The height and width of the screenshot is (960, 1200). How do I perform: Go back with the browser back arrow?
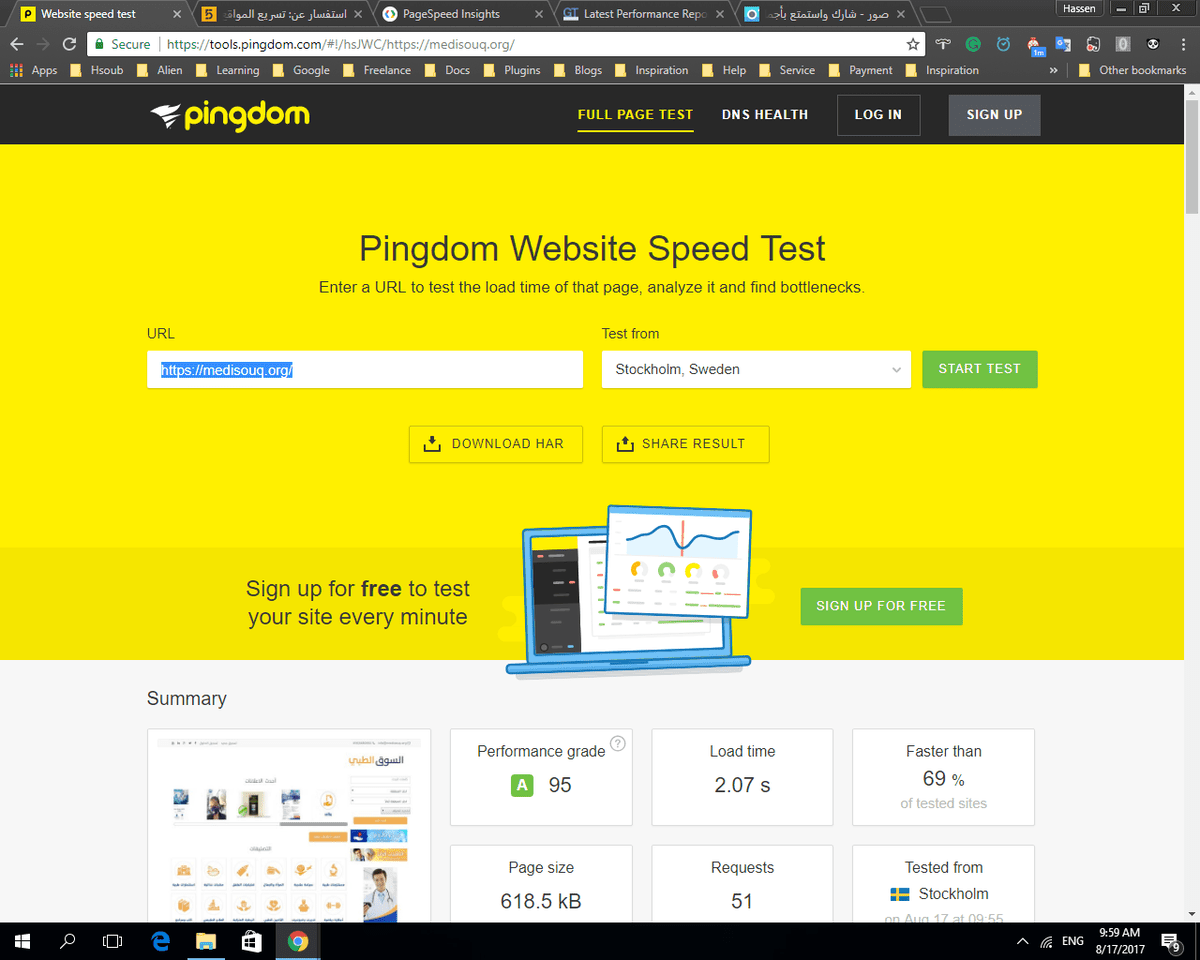point(17,44)
